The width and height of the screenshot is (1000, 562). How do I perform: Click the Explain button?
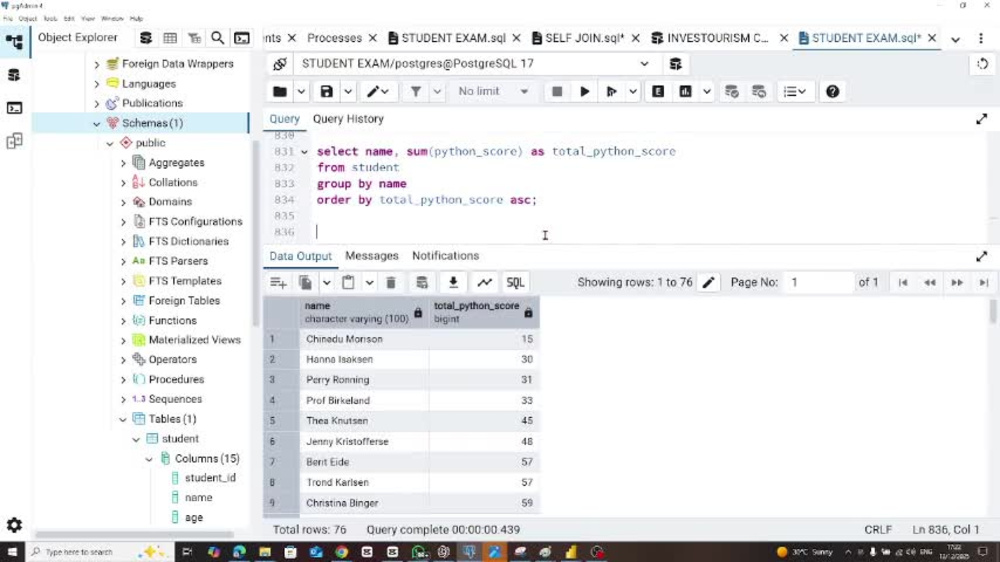click(x=658, y=92)
